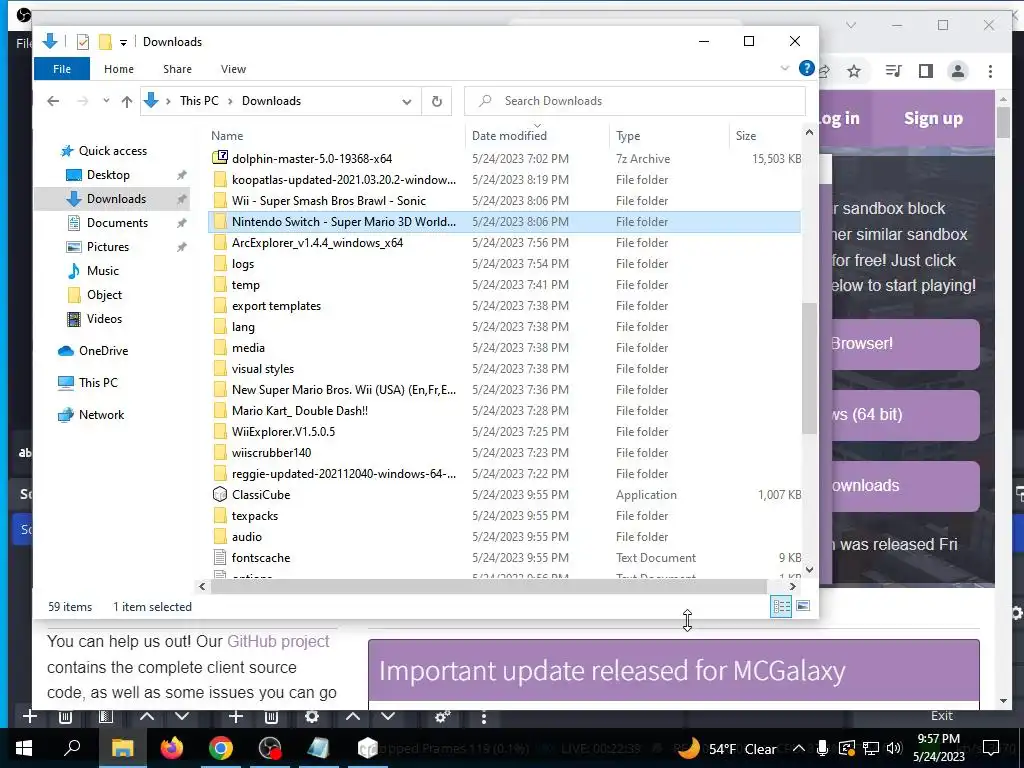1024x768 pixels.
Task: Click the Search Downloads field
Action: tap(635, 101)
